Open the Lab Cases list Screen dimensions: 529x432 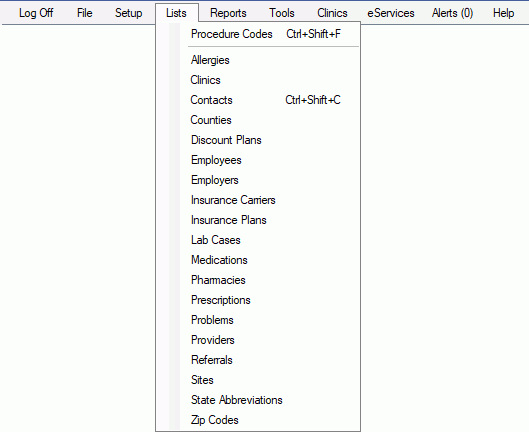coord(258,240)
